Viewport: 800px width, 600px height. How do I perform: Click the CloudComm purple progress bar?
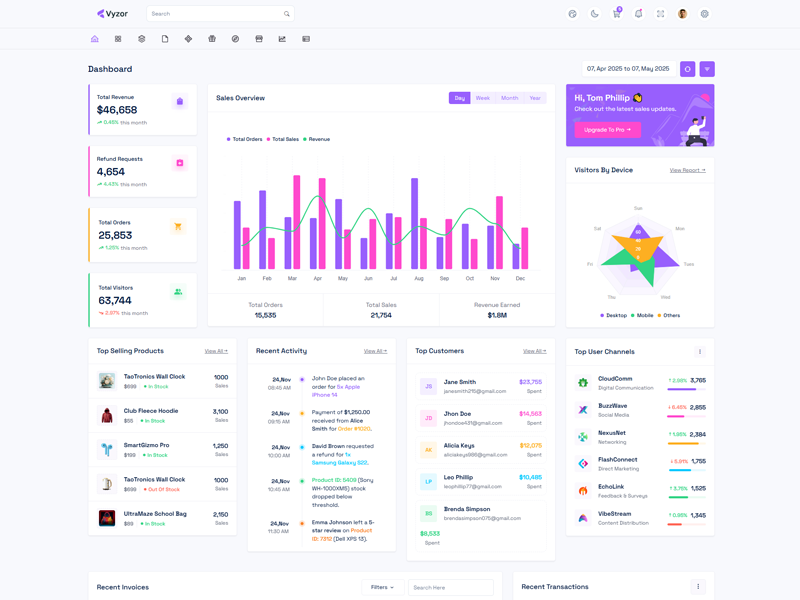click(x=682, y=389)
